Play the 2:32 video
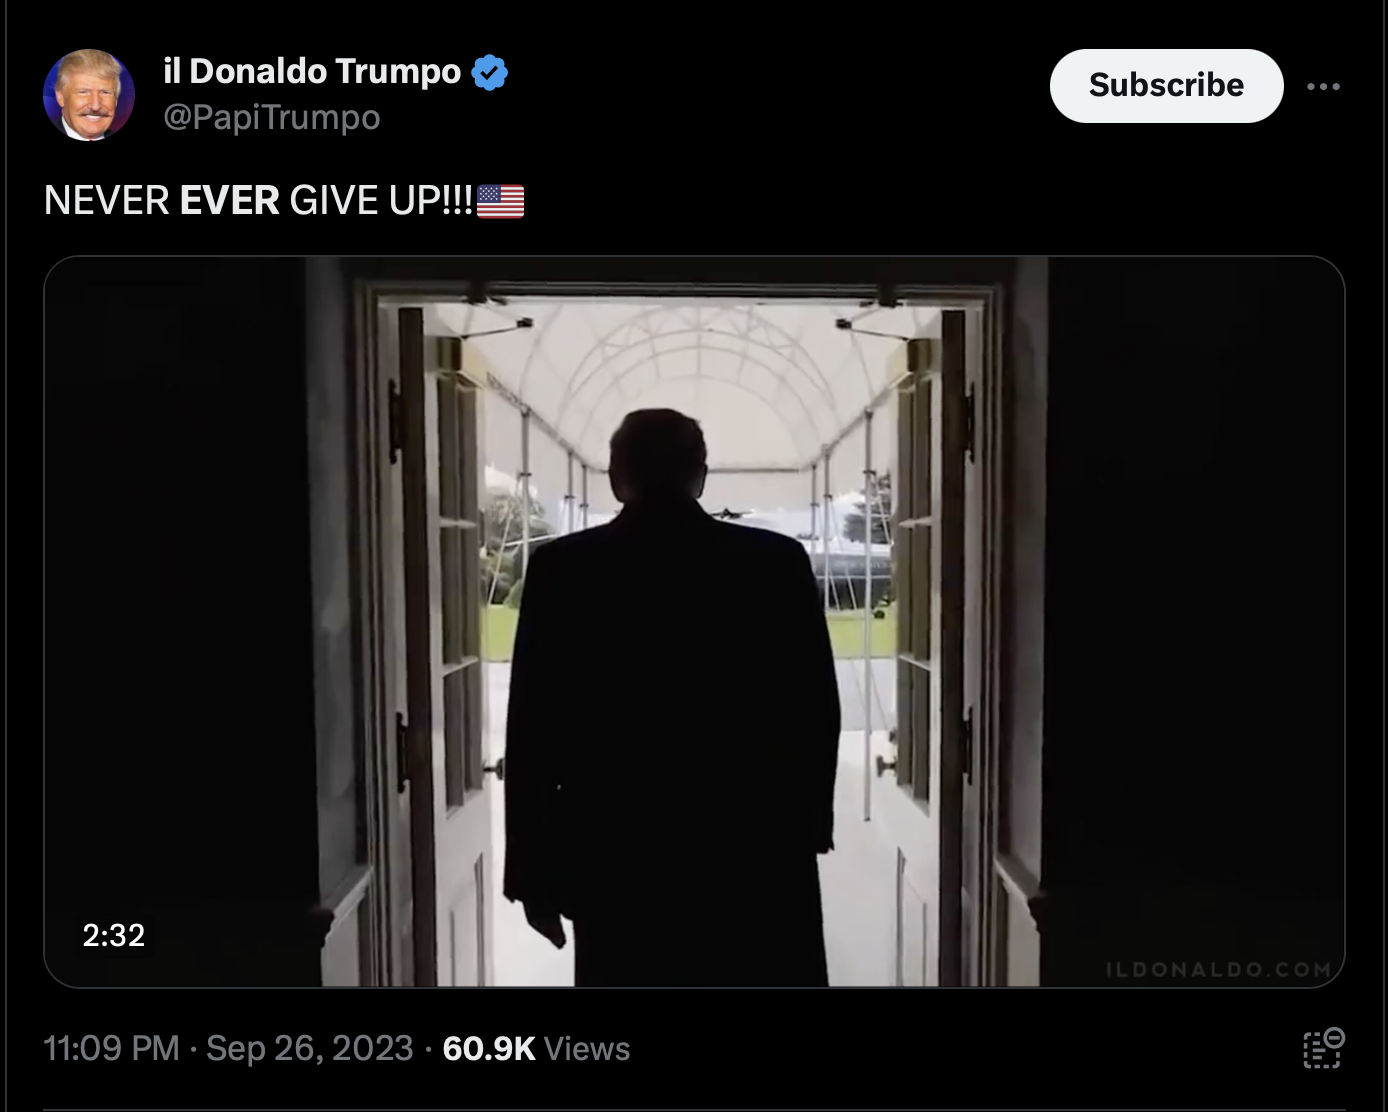Screen dimensions: 1388x1112 click(x=694, y=622)
